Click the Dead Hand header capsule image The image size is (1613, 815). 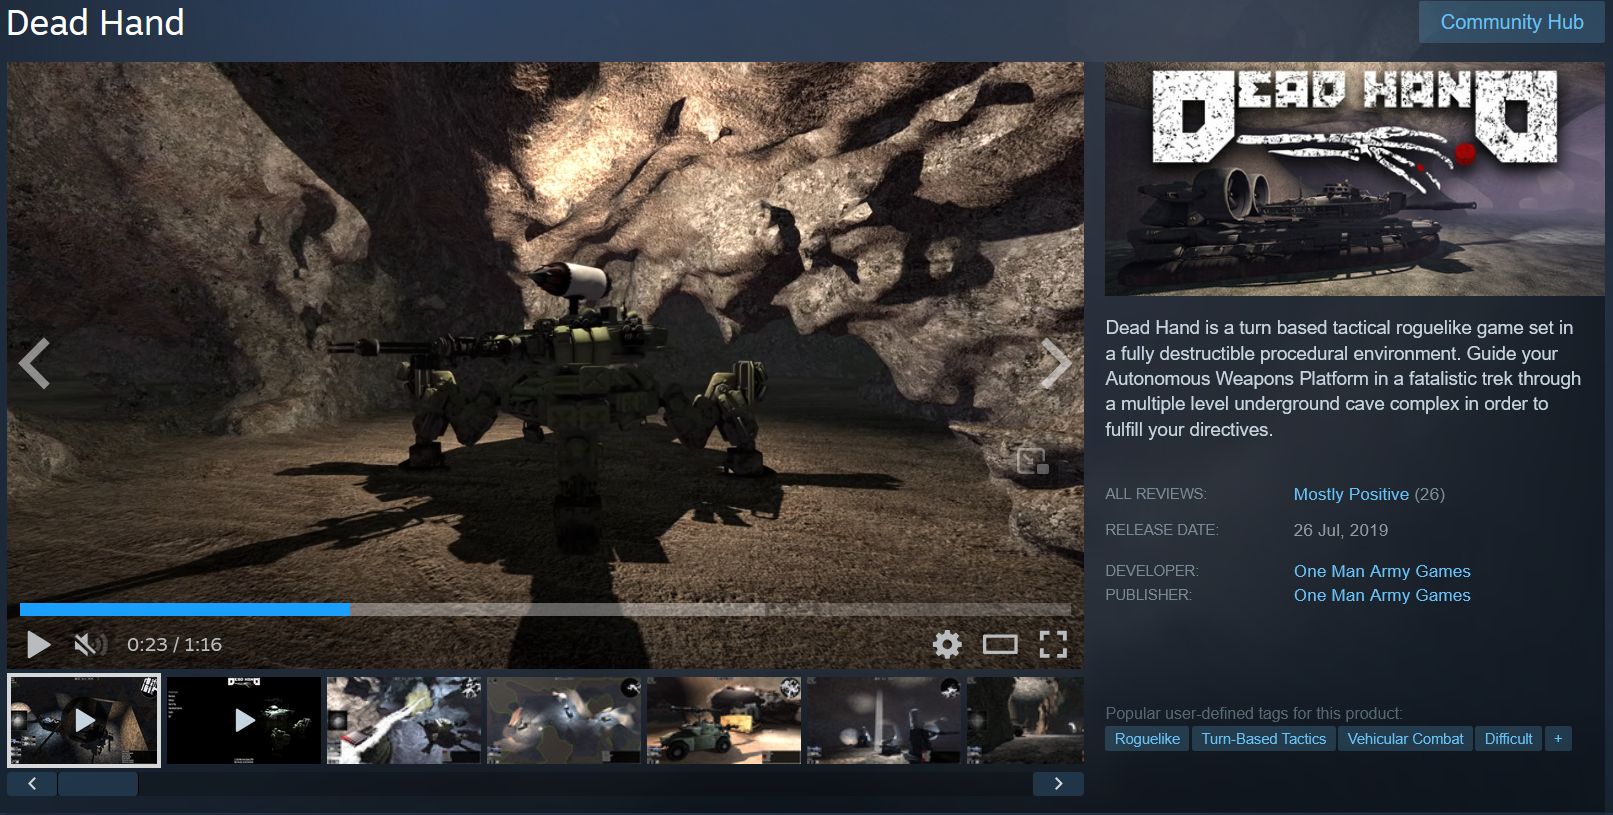[1354, 179]
